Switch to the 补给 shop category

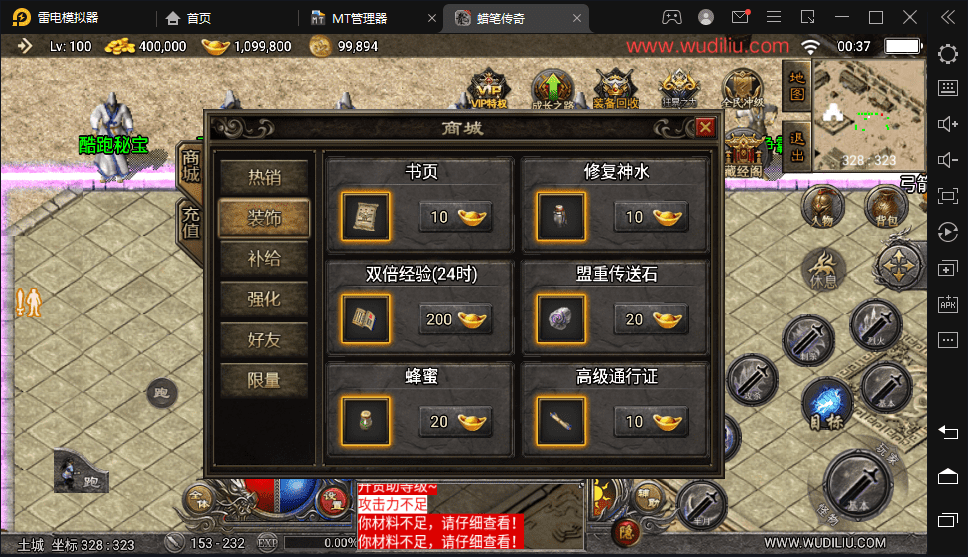264,259
